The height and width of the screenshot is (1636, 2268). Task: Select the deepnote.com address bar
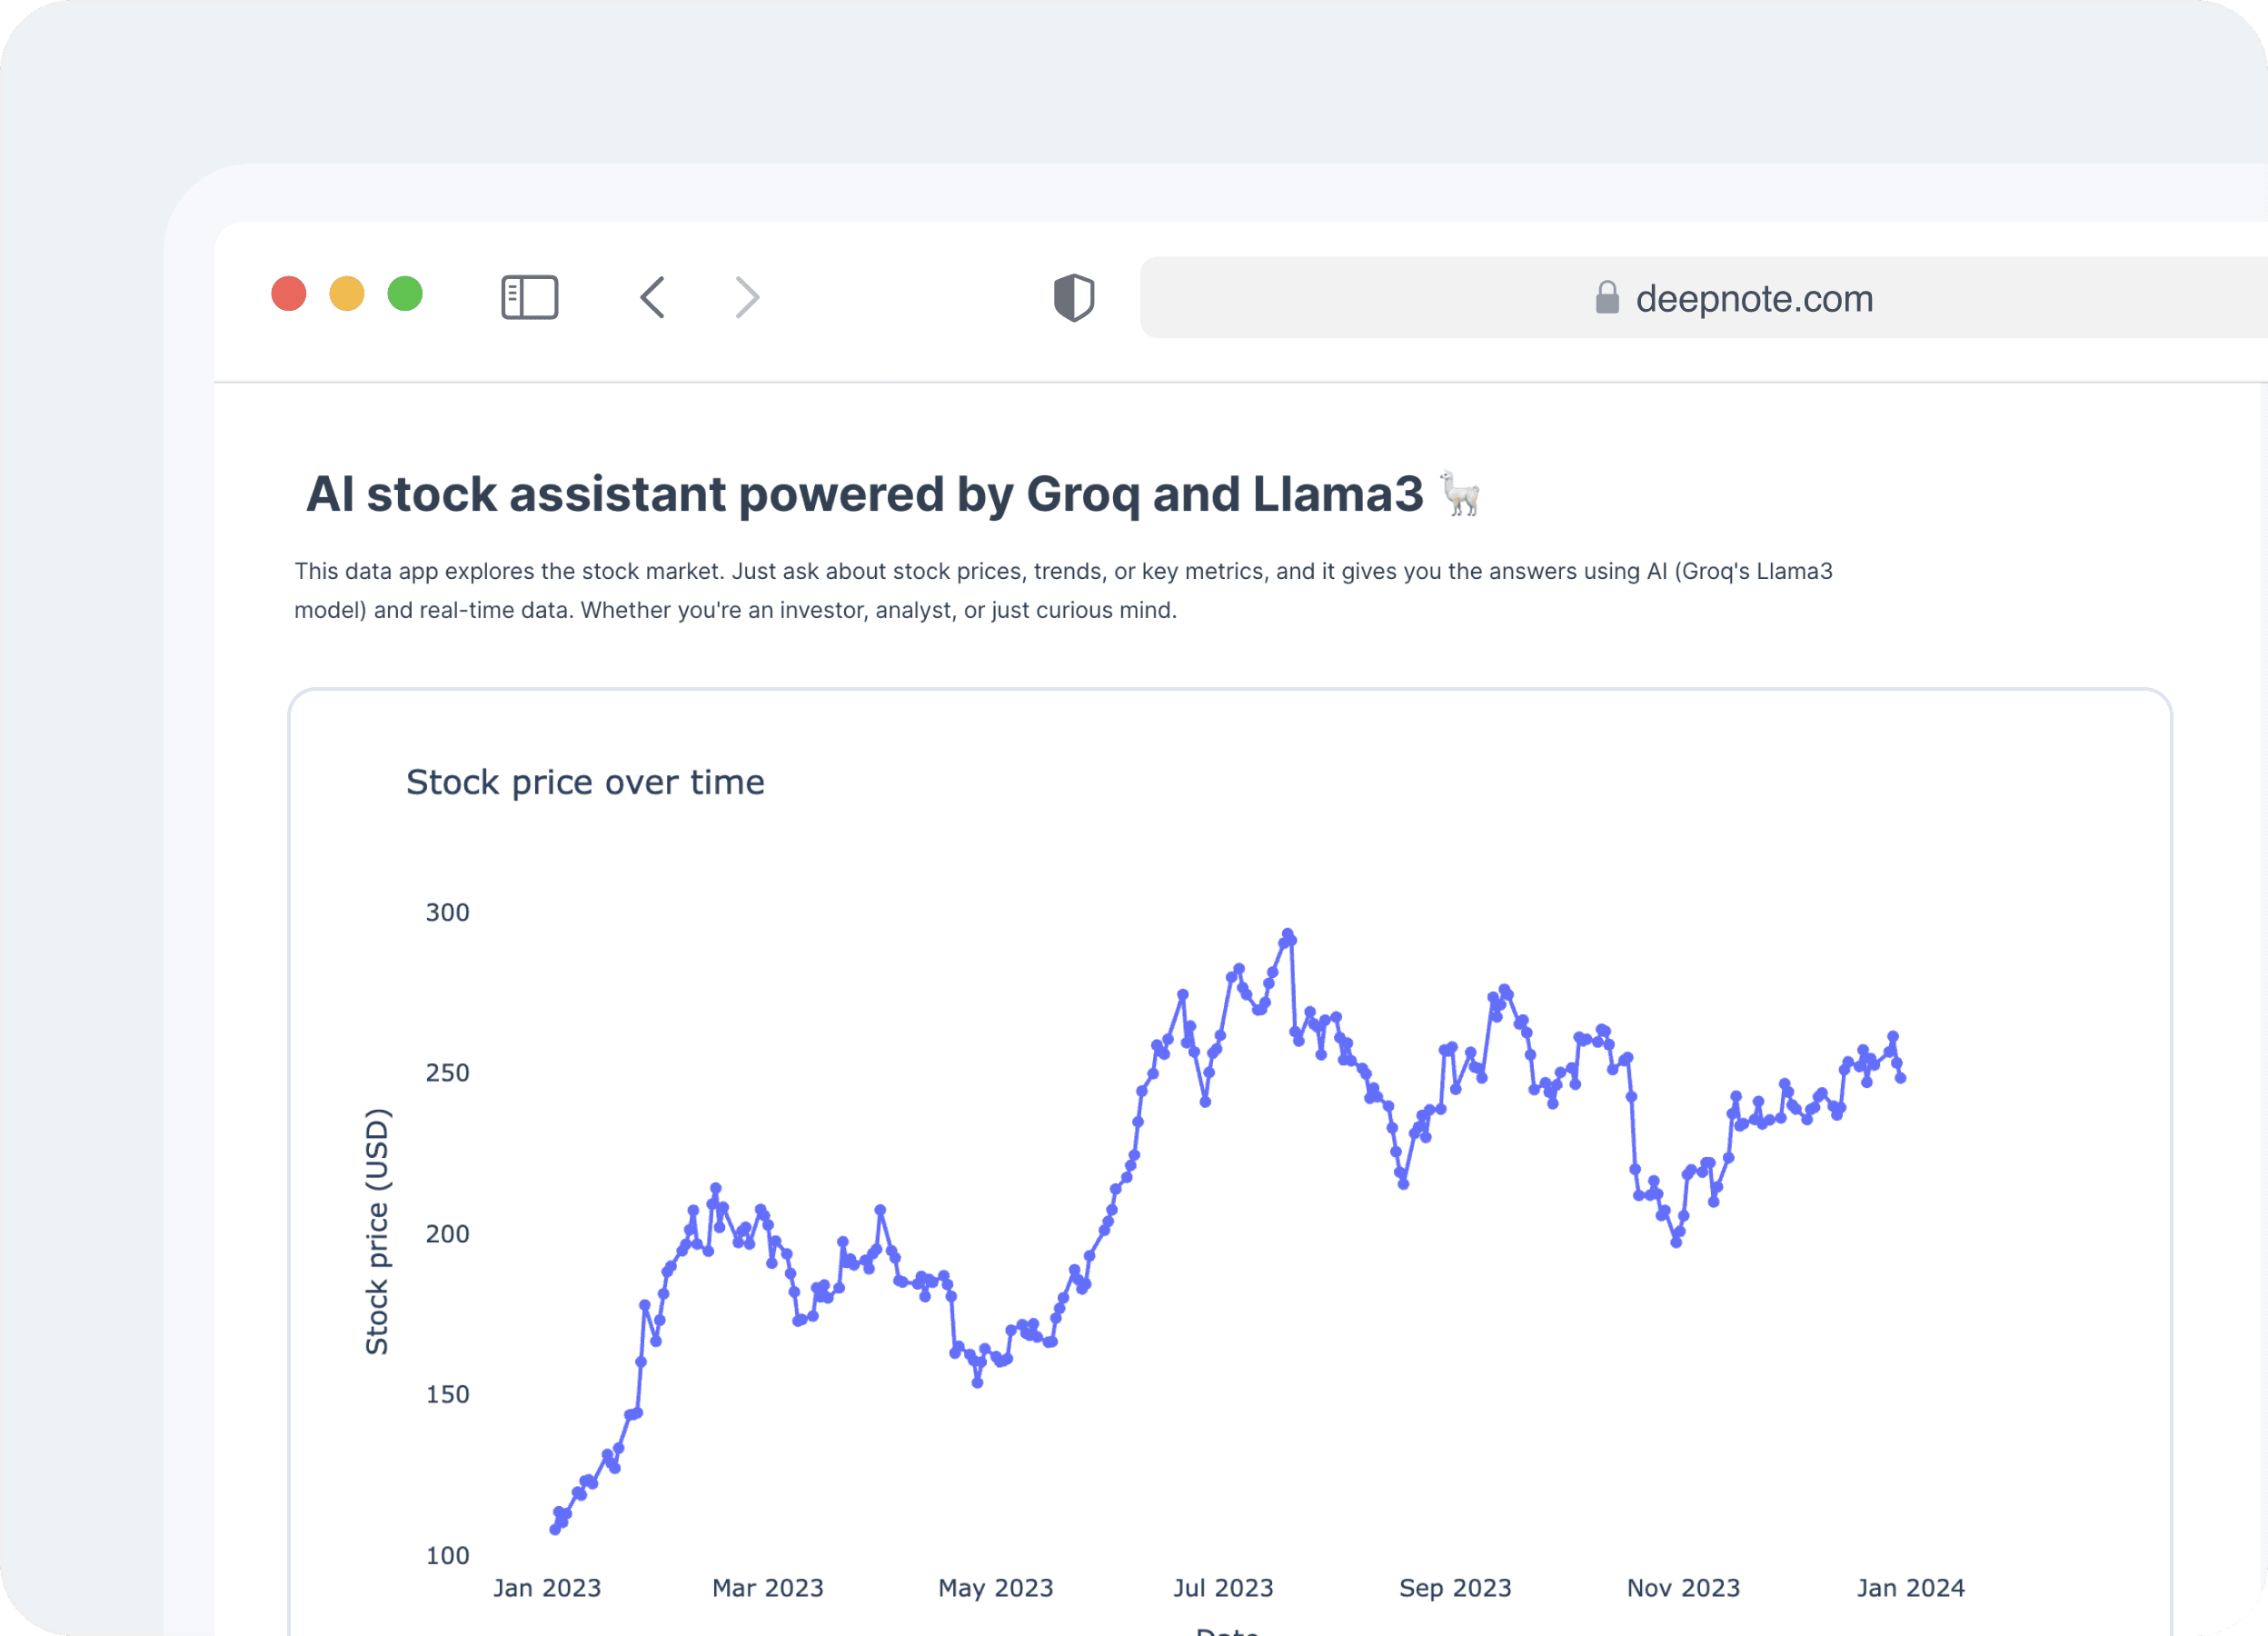pos(1754,298)
